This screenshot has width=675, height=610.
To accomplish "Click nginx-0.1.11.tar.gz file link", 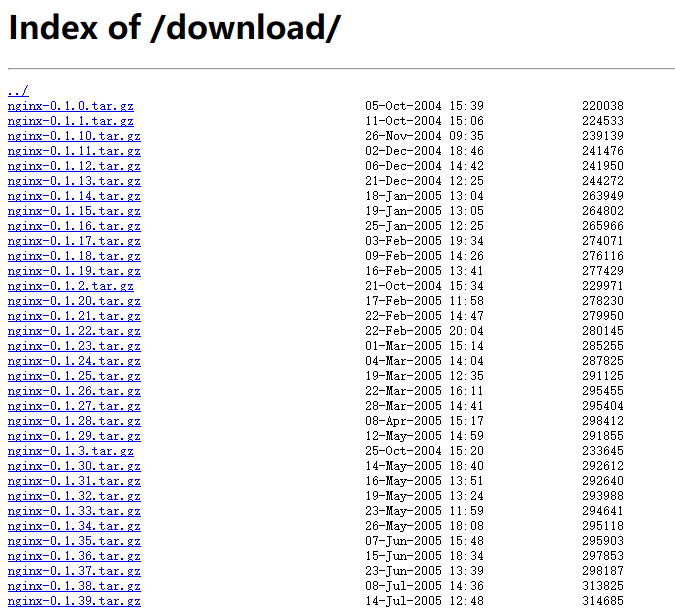I will [x=74, y=151].
